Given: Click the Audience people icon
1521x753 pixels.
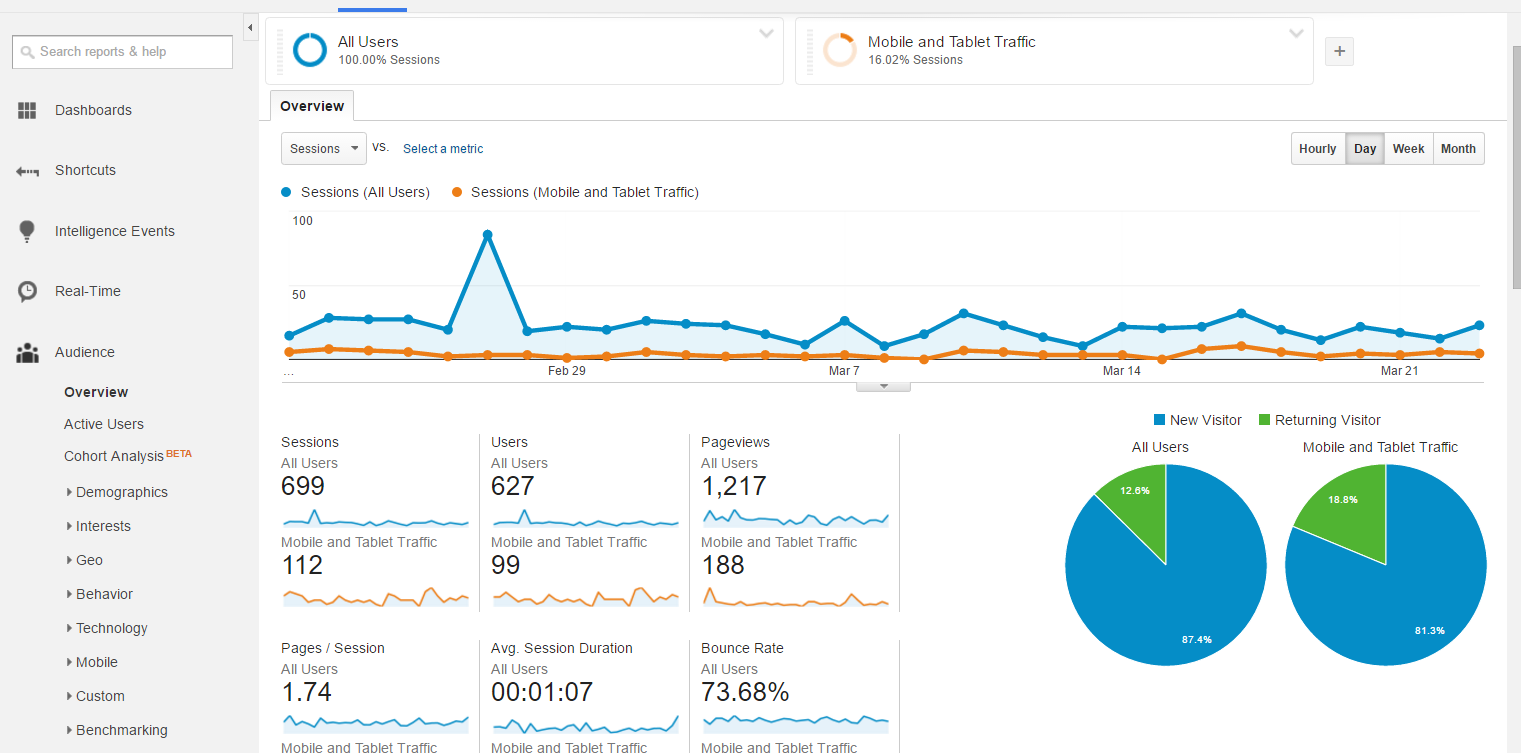Looking at the screenshot, I should [27, 351].
